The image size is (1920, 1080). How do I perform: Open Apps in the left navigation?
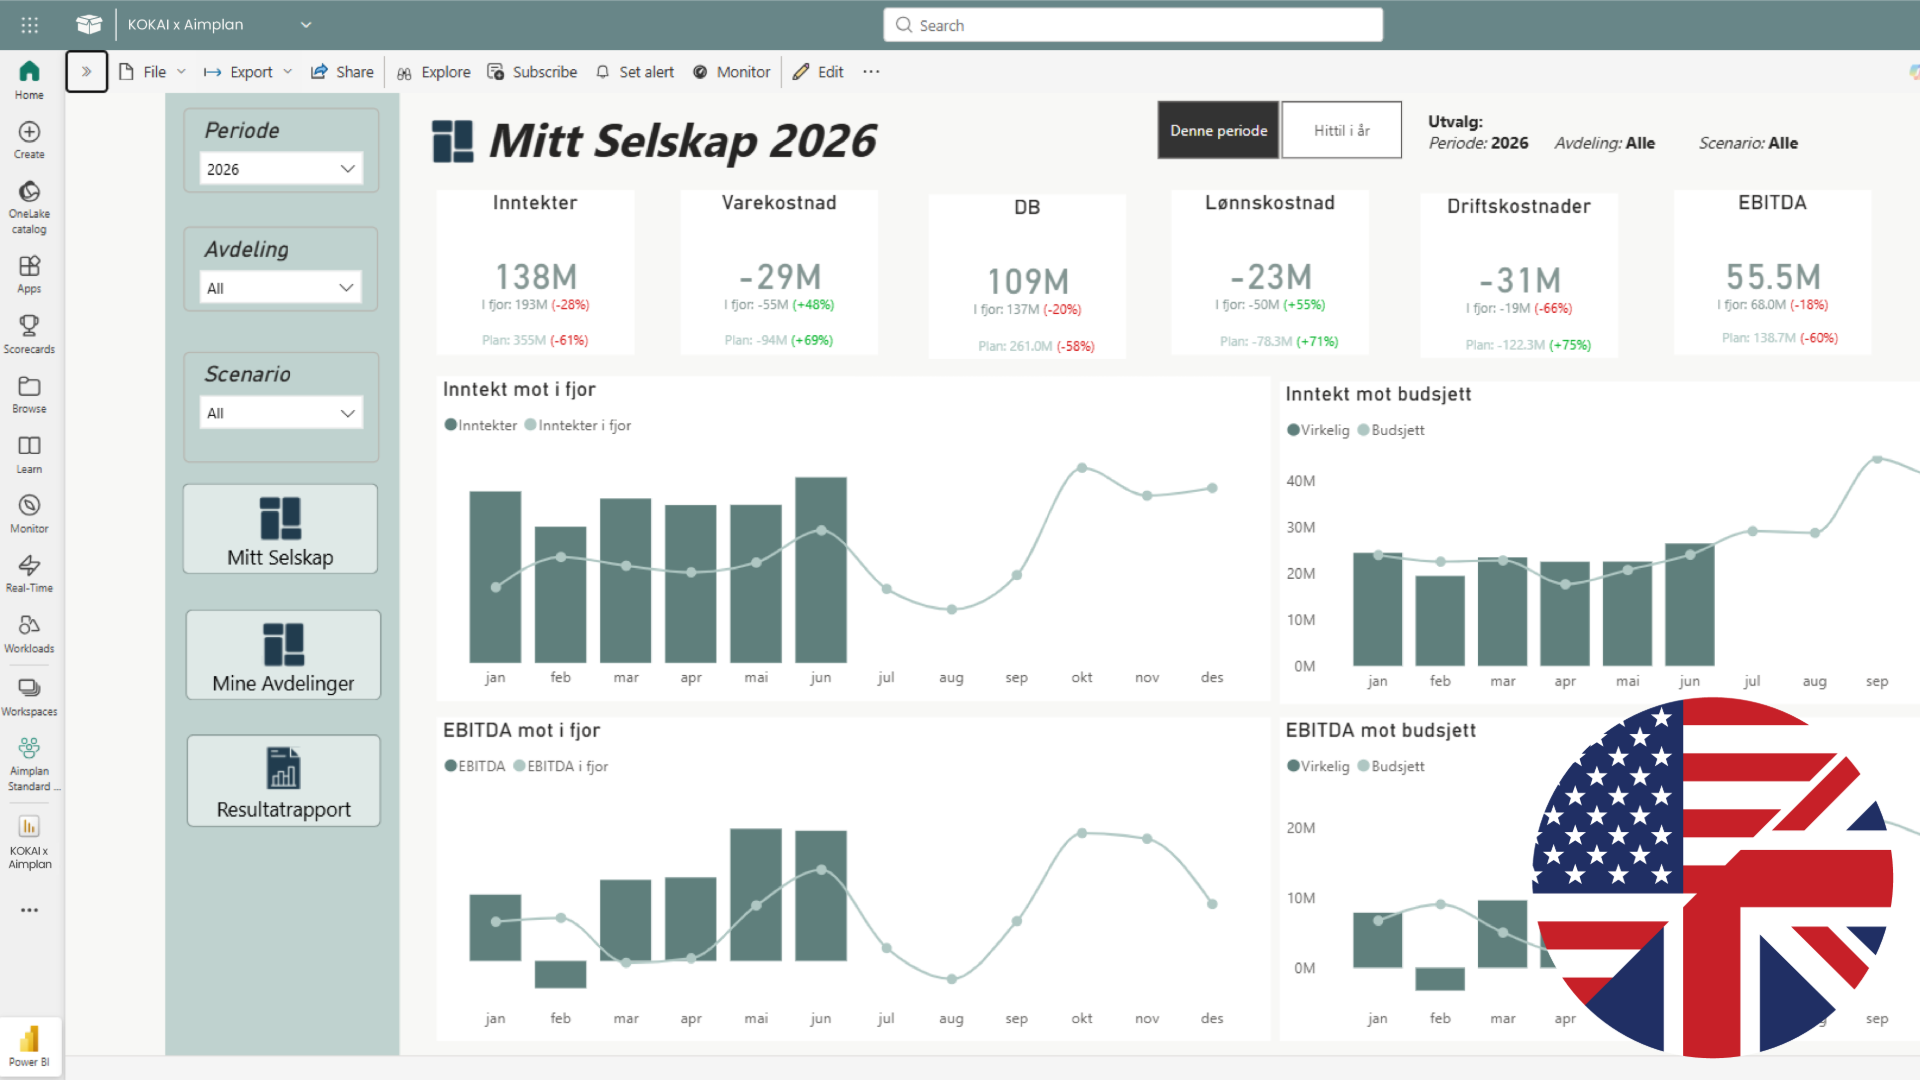tap(29, 274)
